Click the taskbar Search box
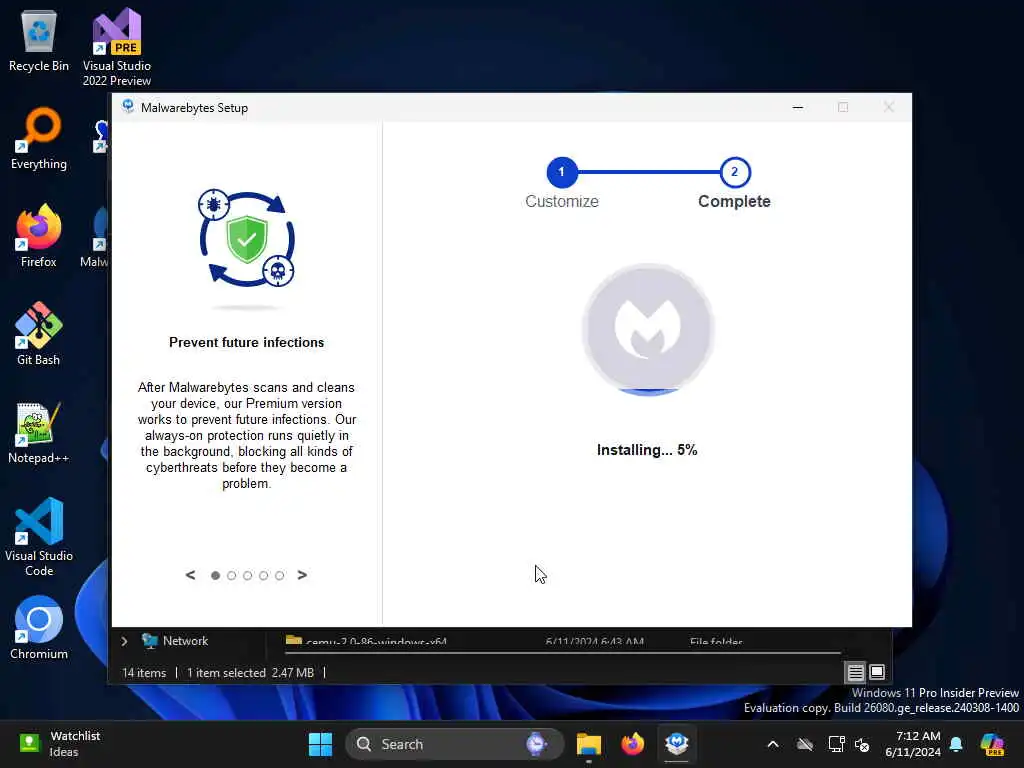Image resolution: width=1024 pixels, height=768 pixels. pos(455,744)
